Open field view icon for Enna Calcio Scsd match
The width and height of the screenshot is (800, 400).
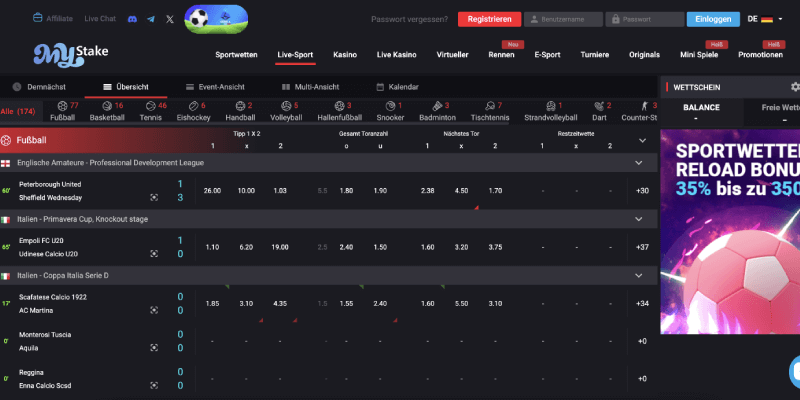[x=154, y=386]
